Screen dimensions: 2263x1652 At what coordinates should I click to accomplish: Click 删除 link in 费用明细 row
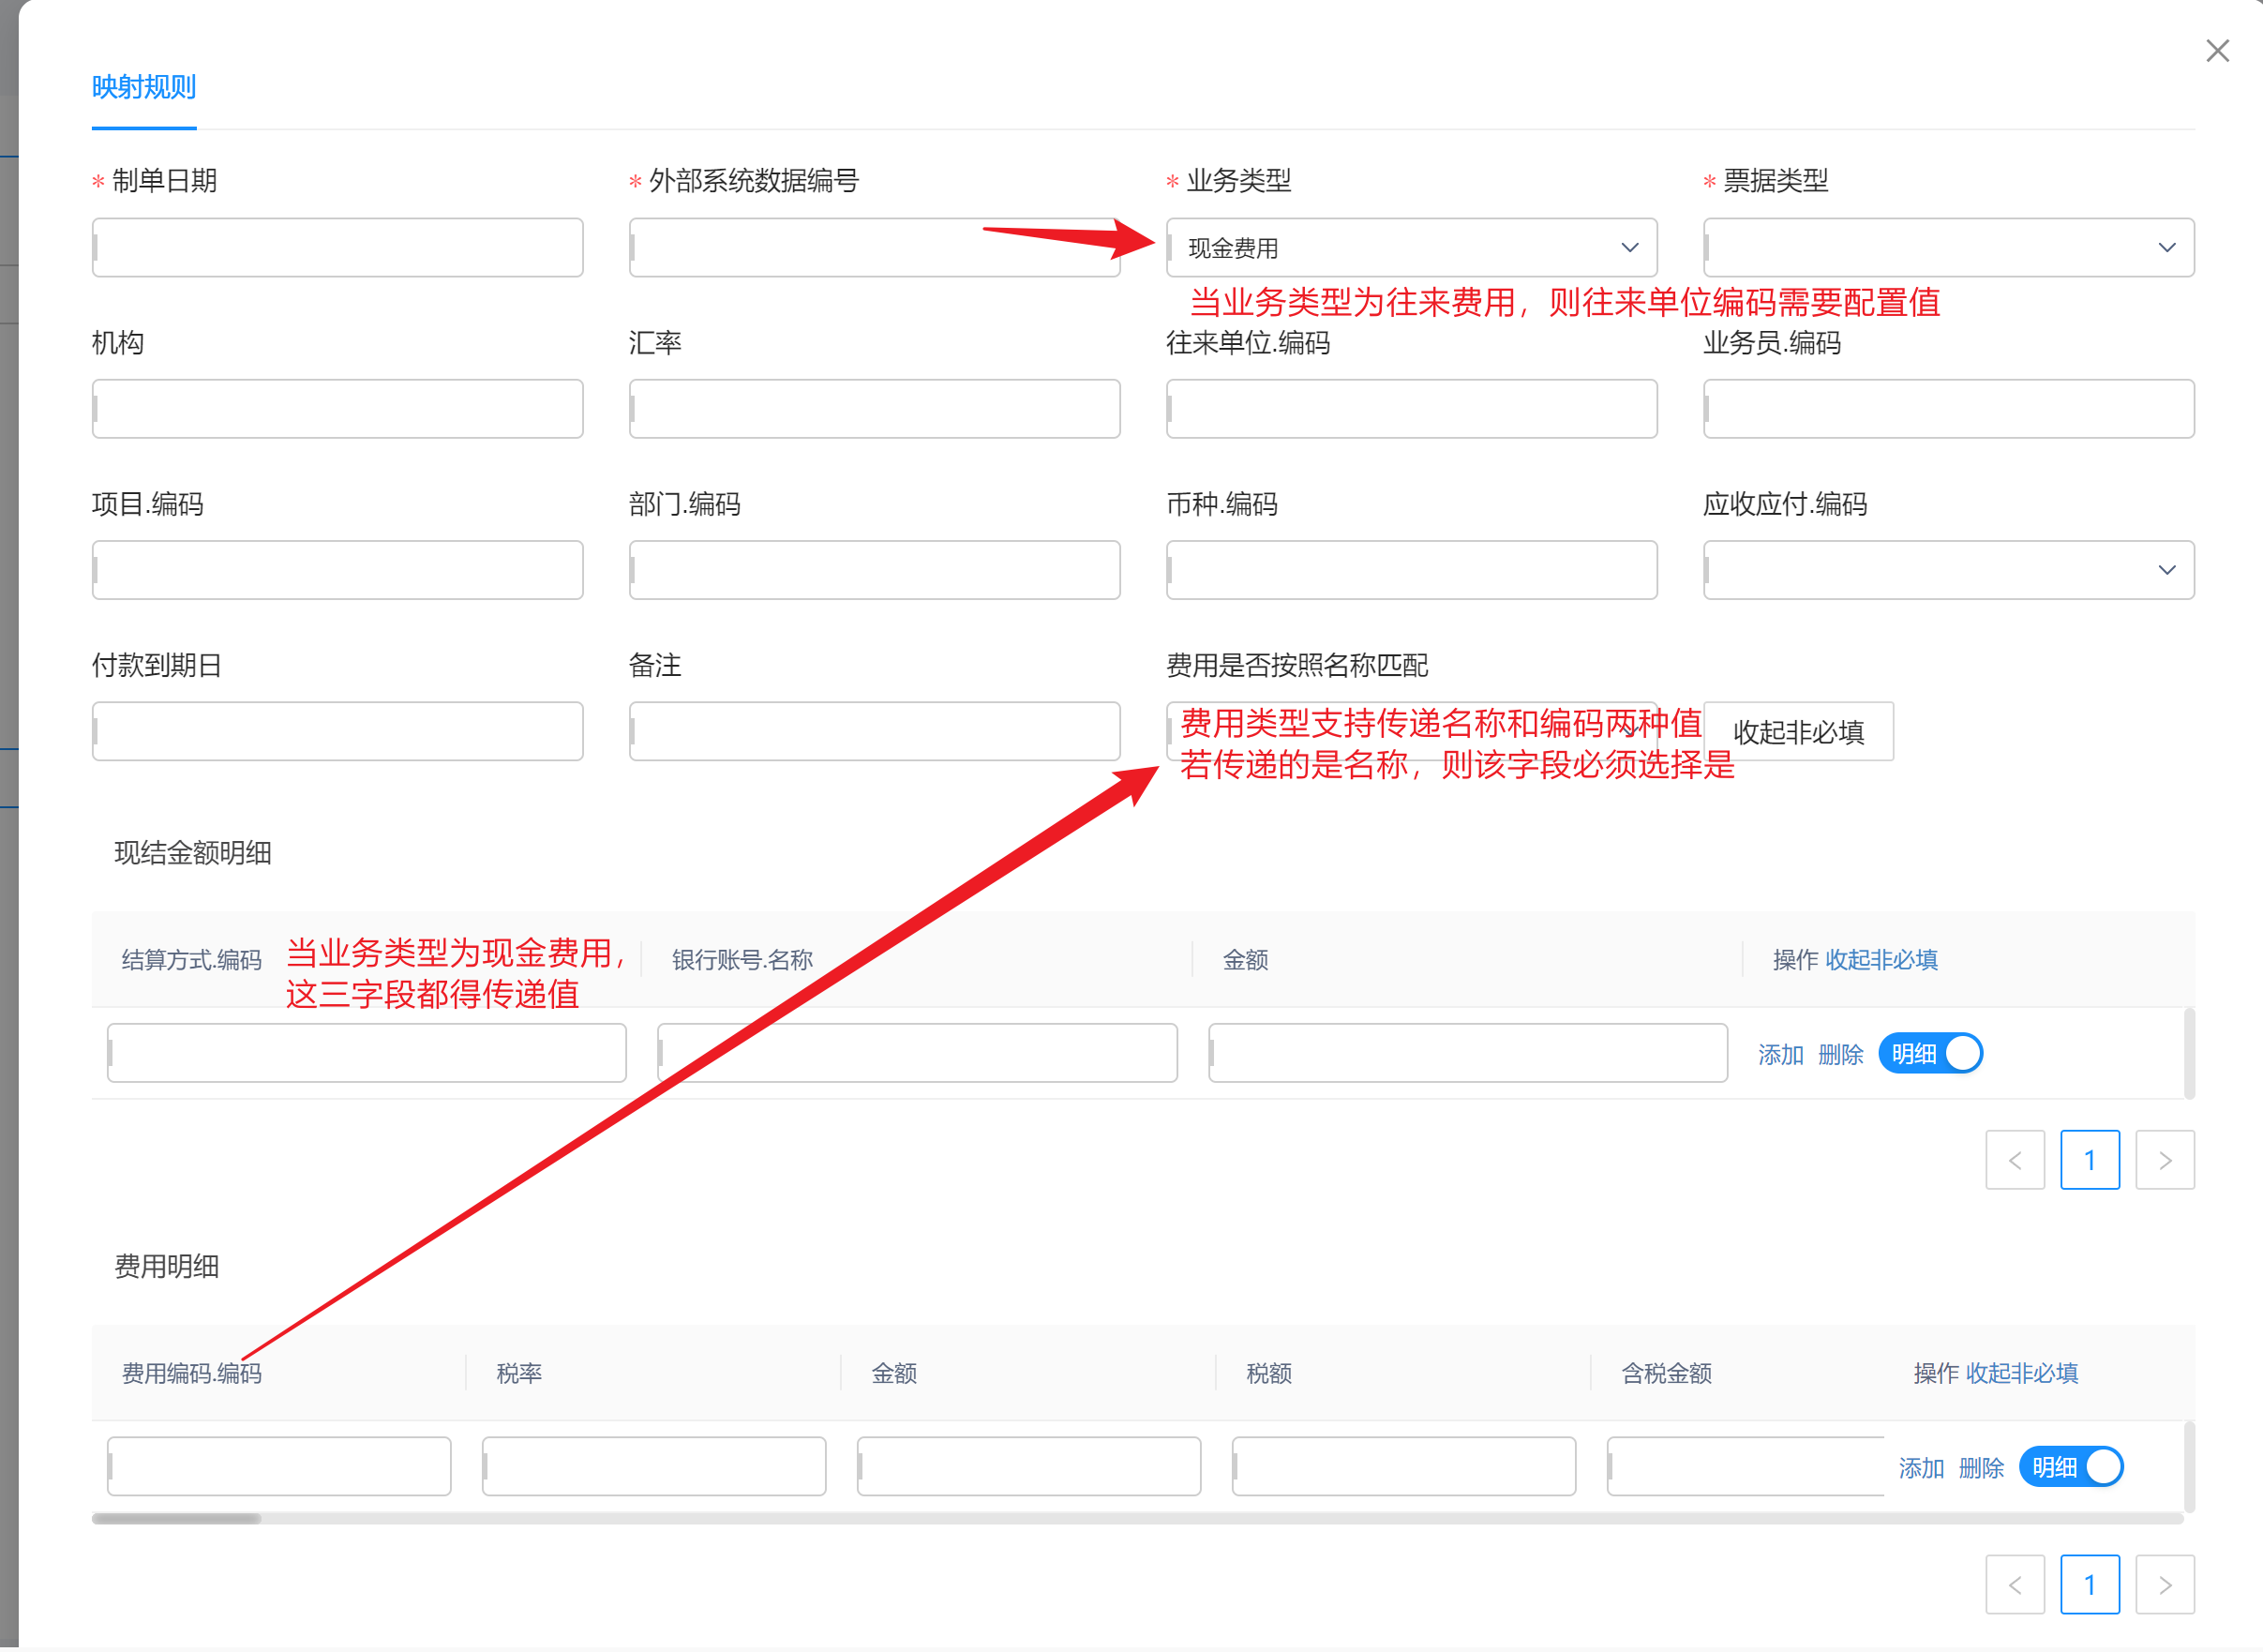tap(1980, 1468)
